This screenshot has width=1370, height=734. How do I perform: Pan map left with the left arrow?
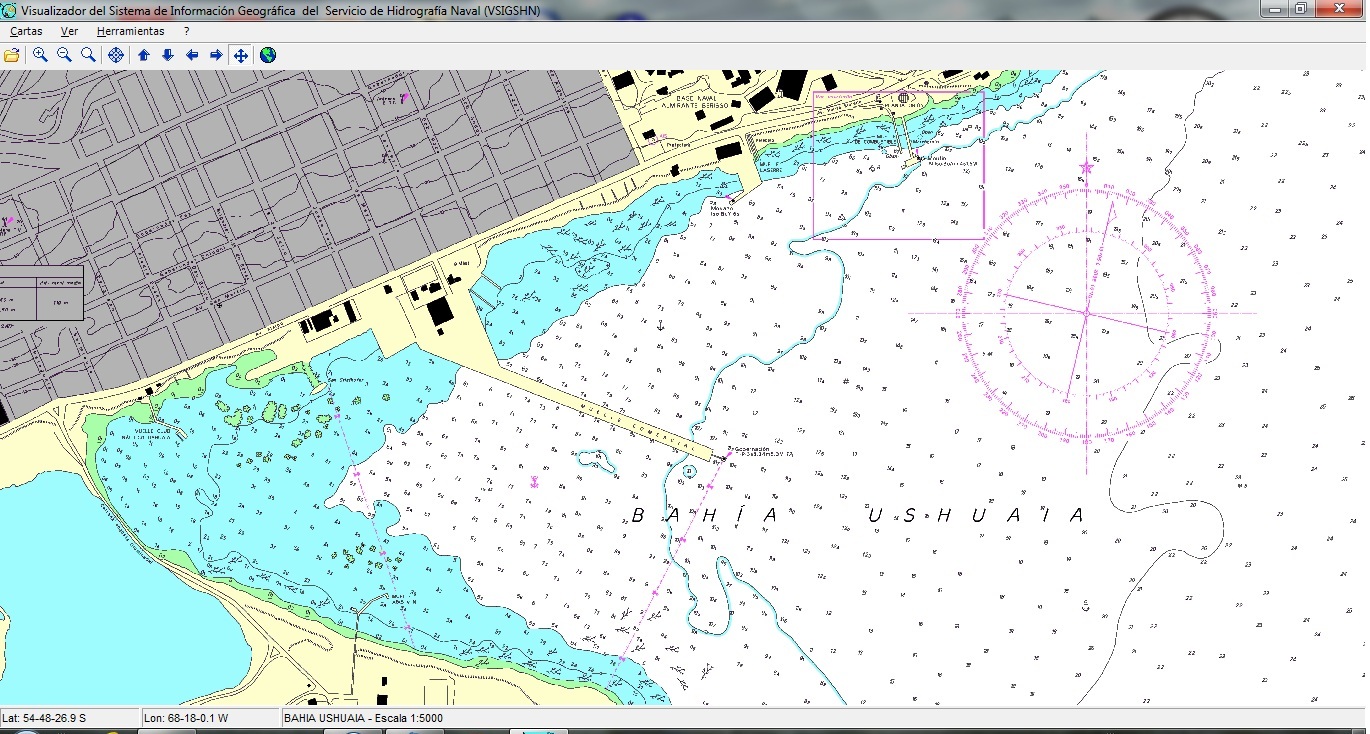pyautogui.click(x=192, y=55)
